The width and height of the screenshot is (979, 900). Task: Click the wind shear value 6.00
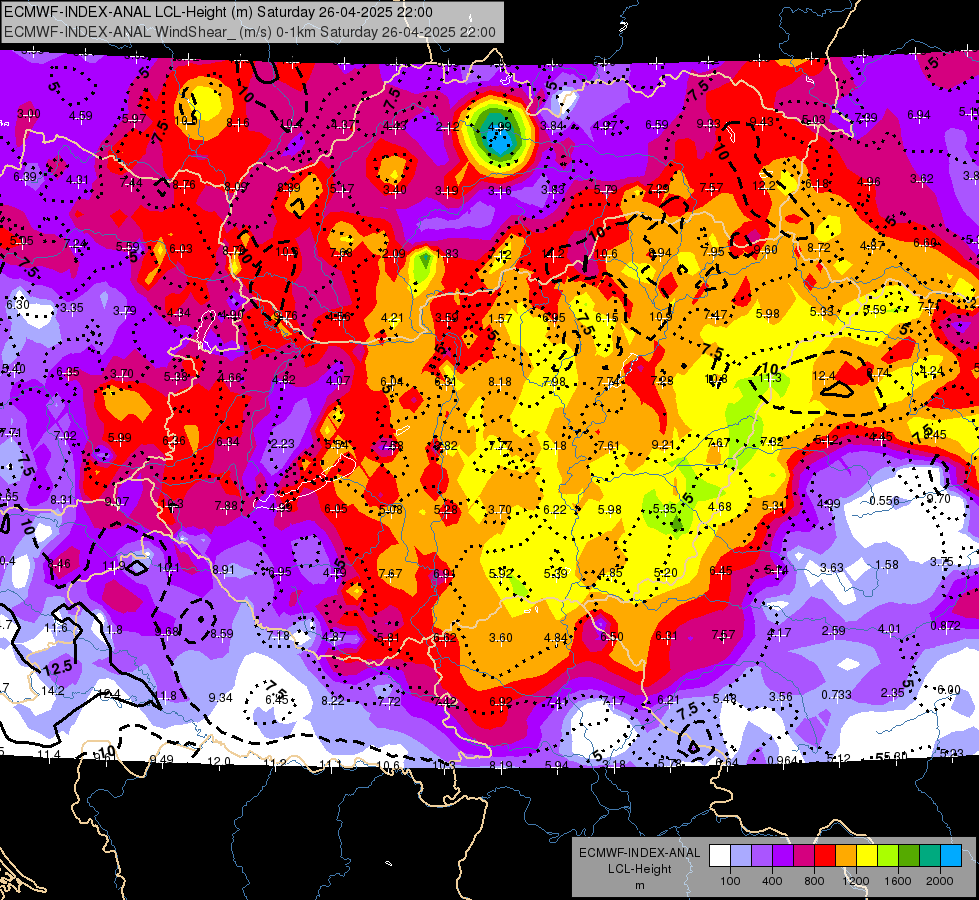tap(949, 689)
